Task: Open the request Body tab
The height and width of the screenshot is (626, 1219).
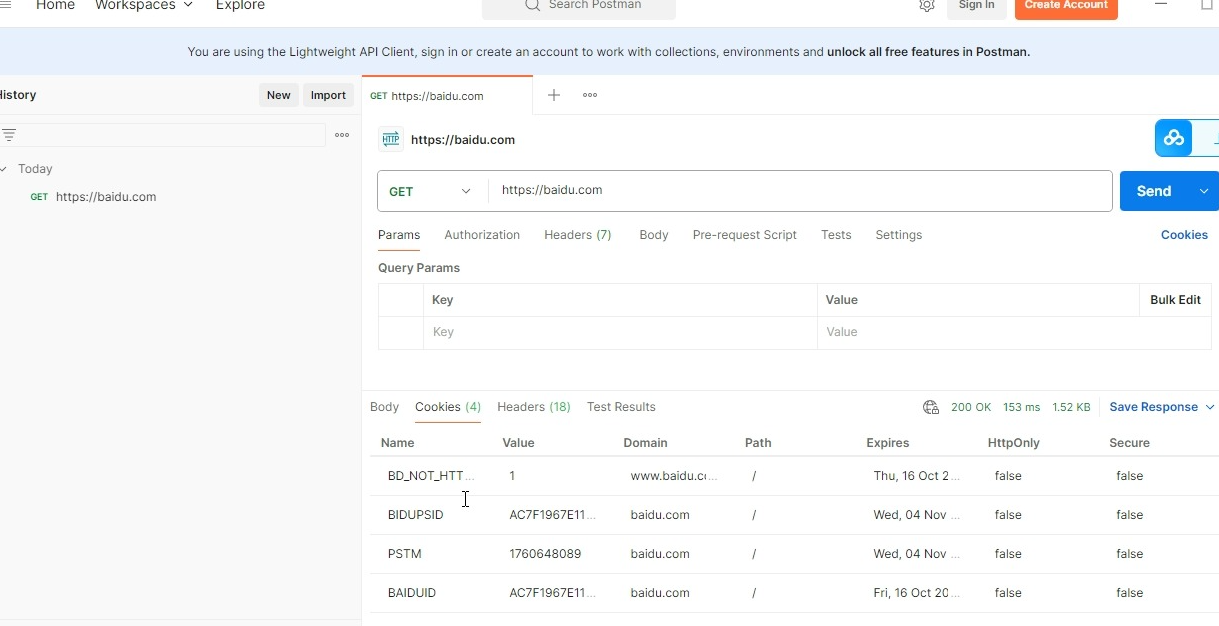Action: point(654,235)
